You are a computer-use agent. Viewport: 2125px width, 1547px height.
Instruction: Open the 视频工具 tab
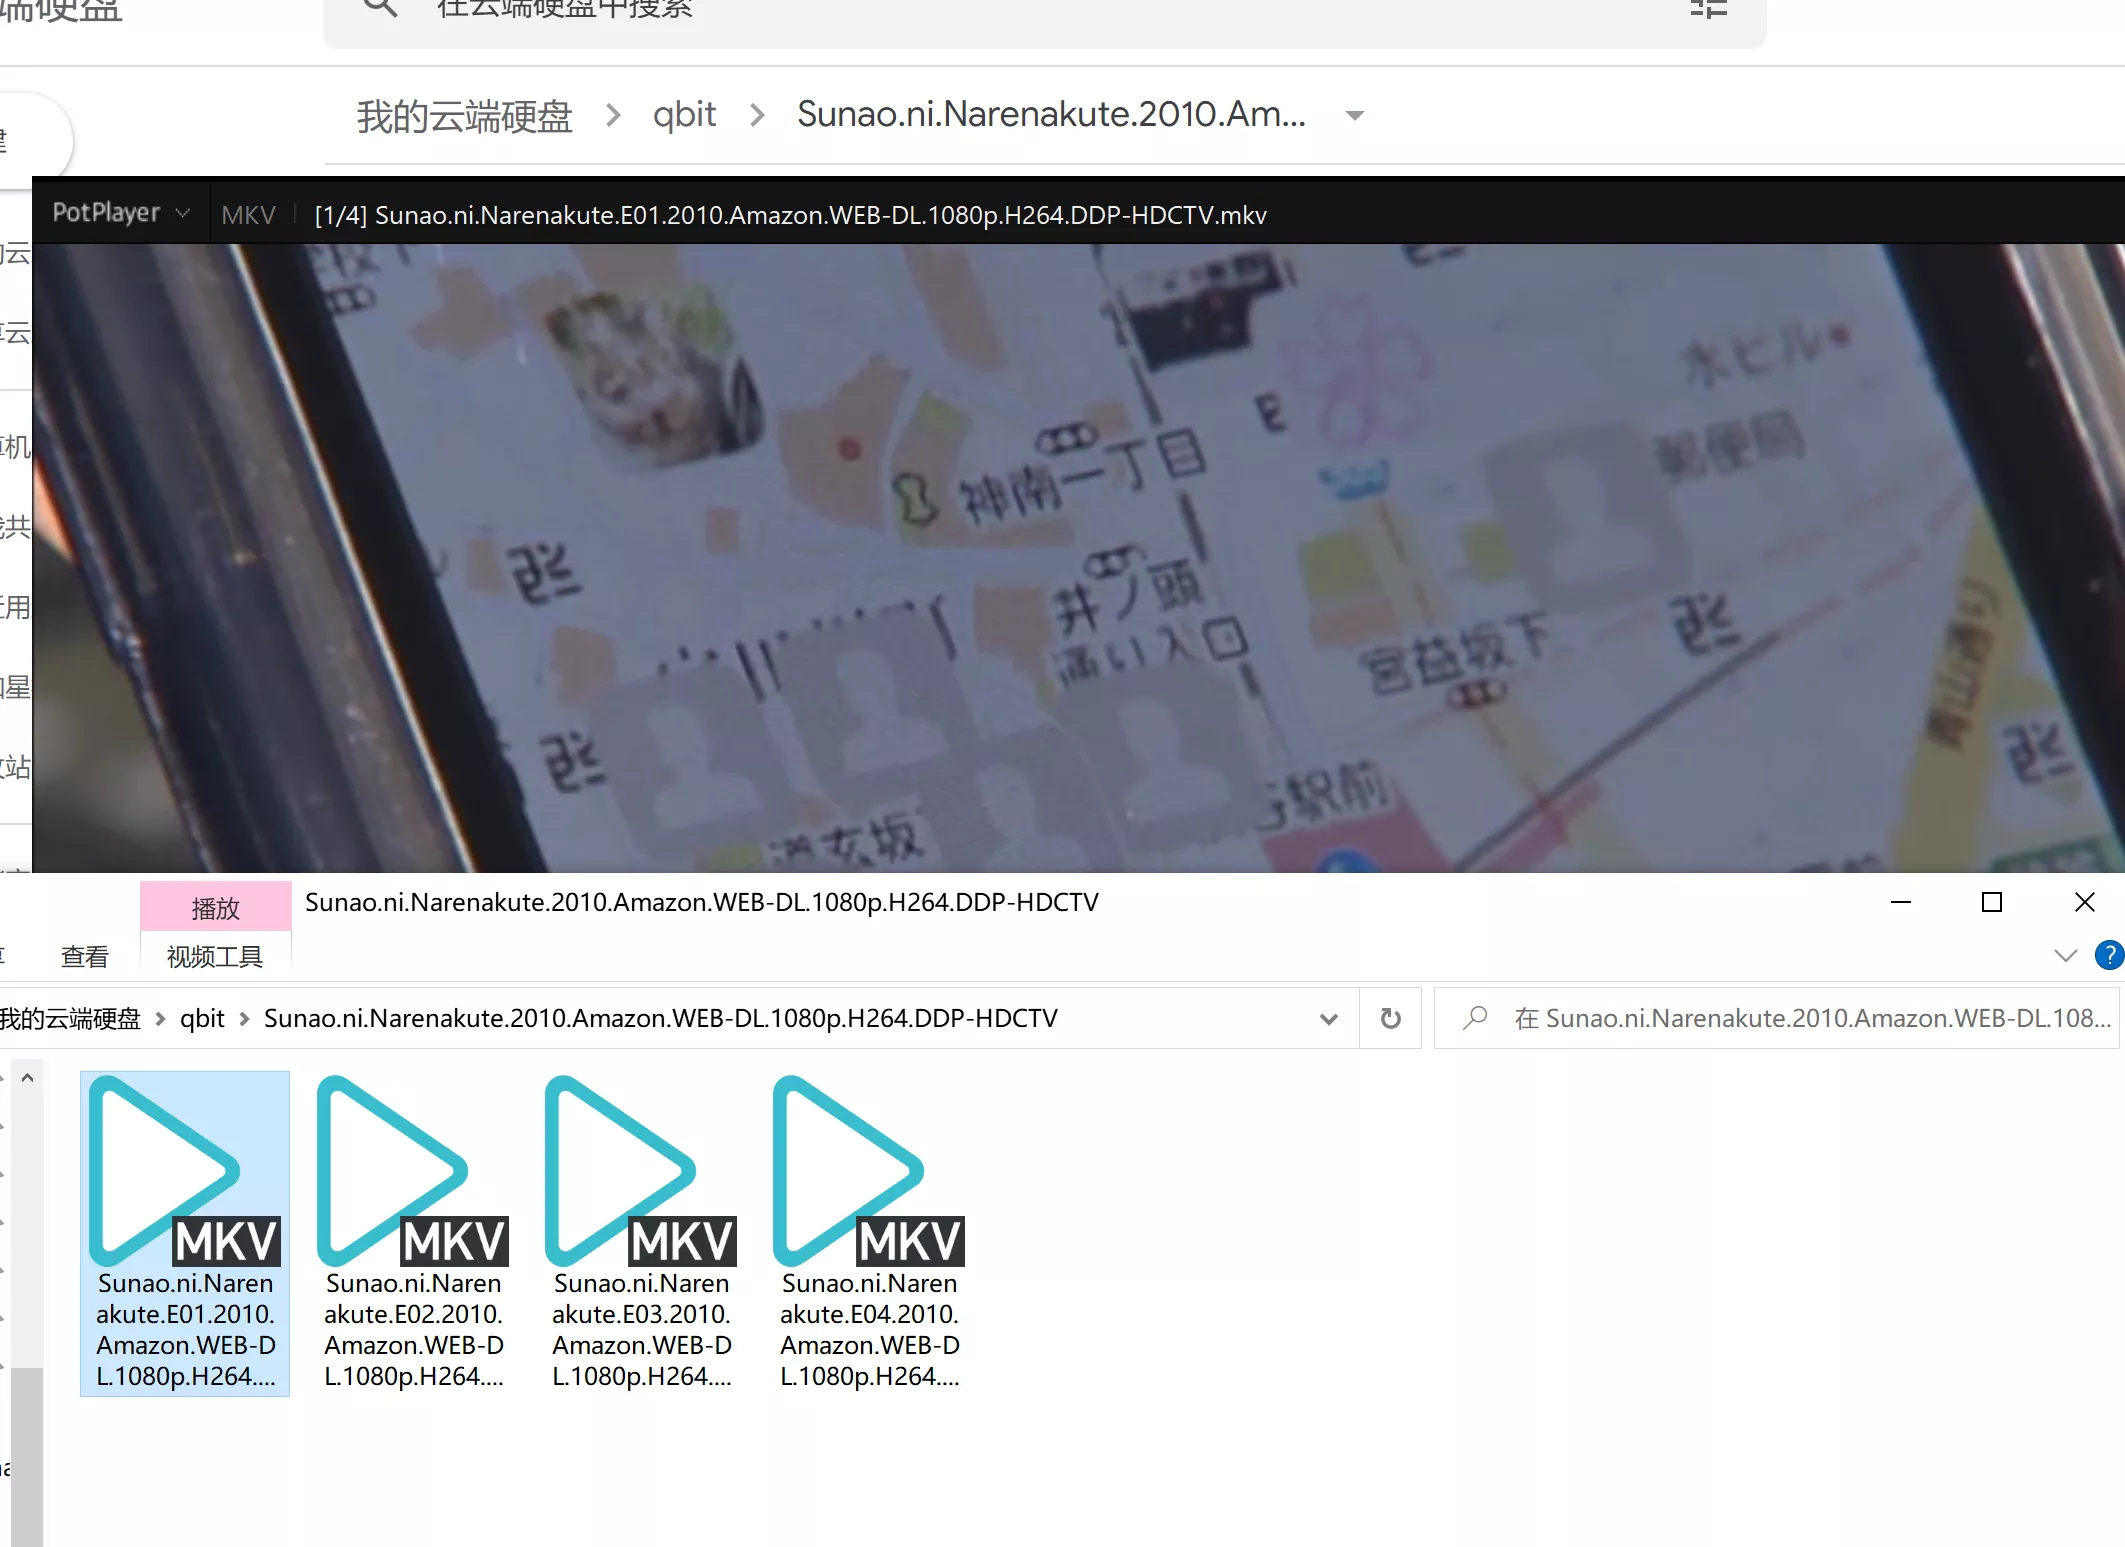pyautogui.click(x=215, y=957)
